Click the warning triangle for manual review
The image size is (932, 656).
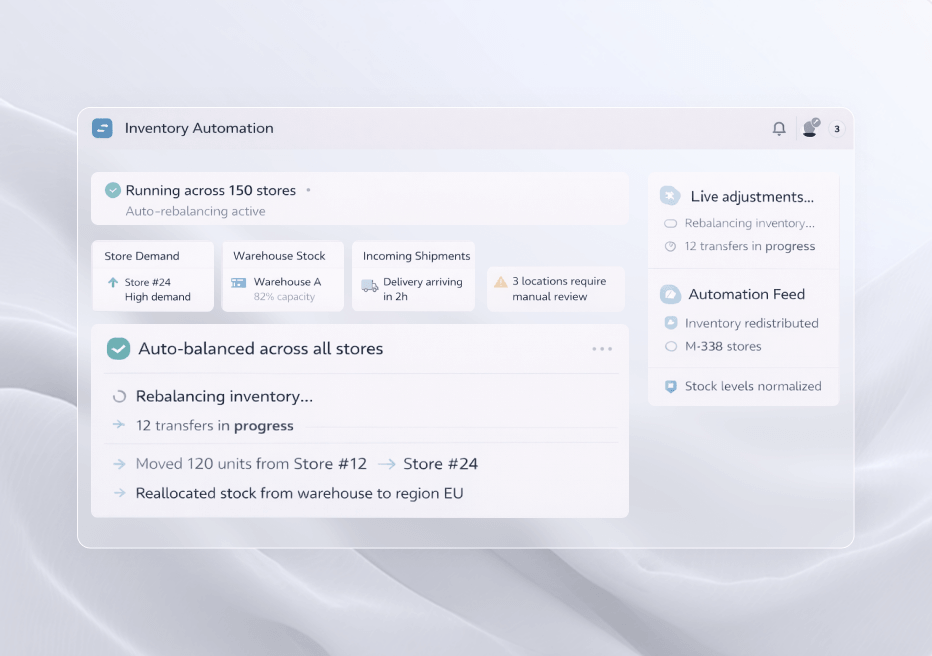[x=500, y=282]
